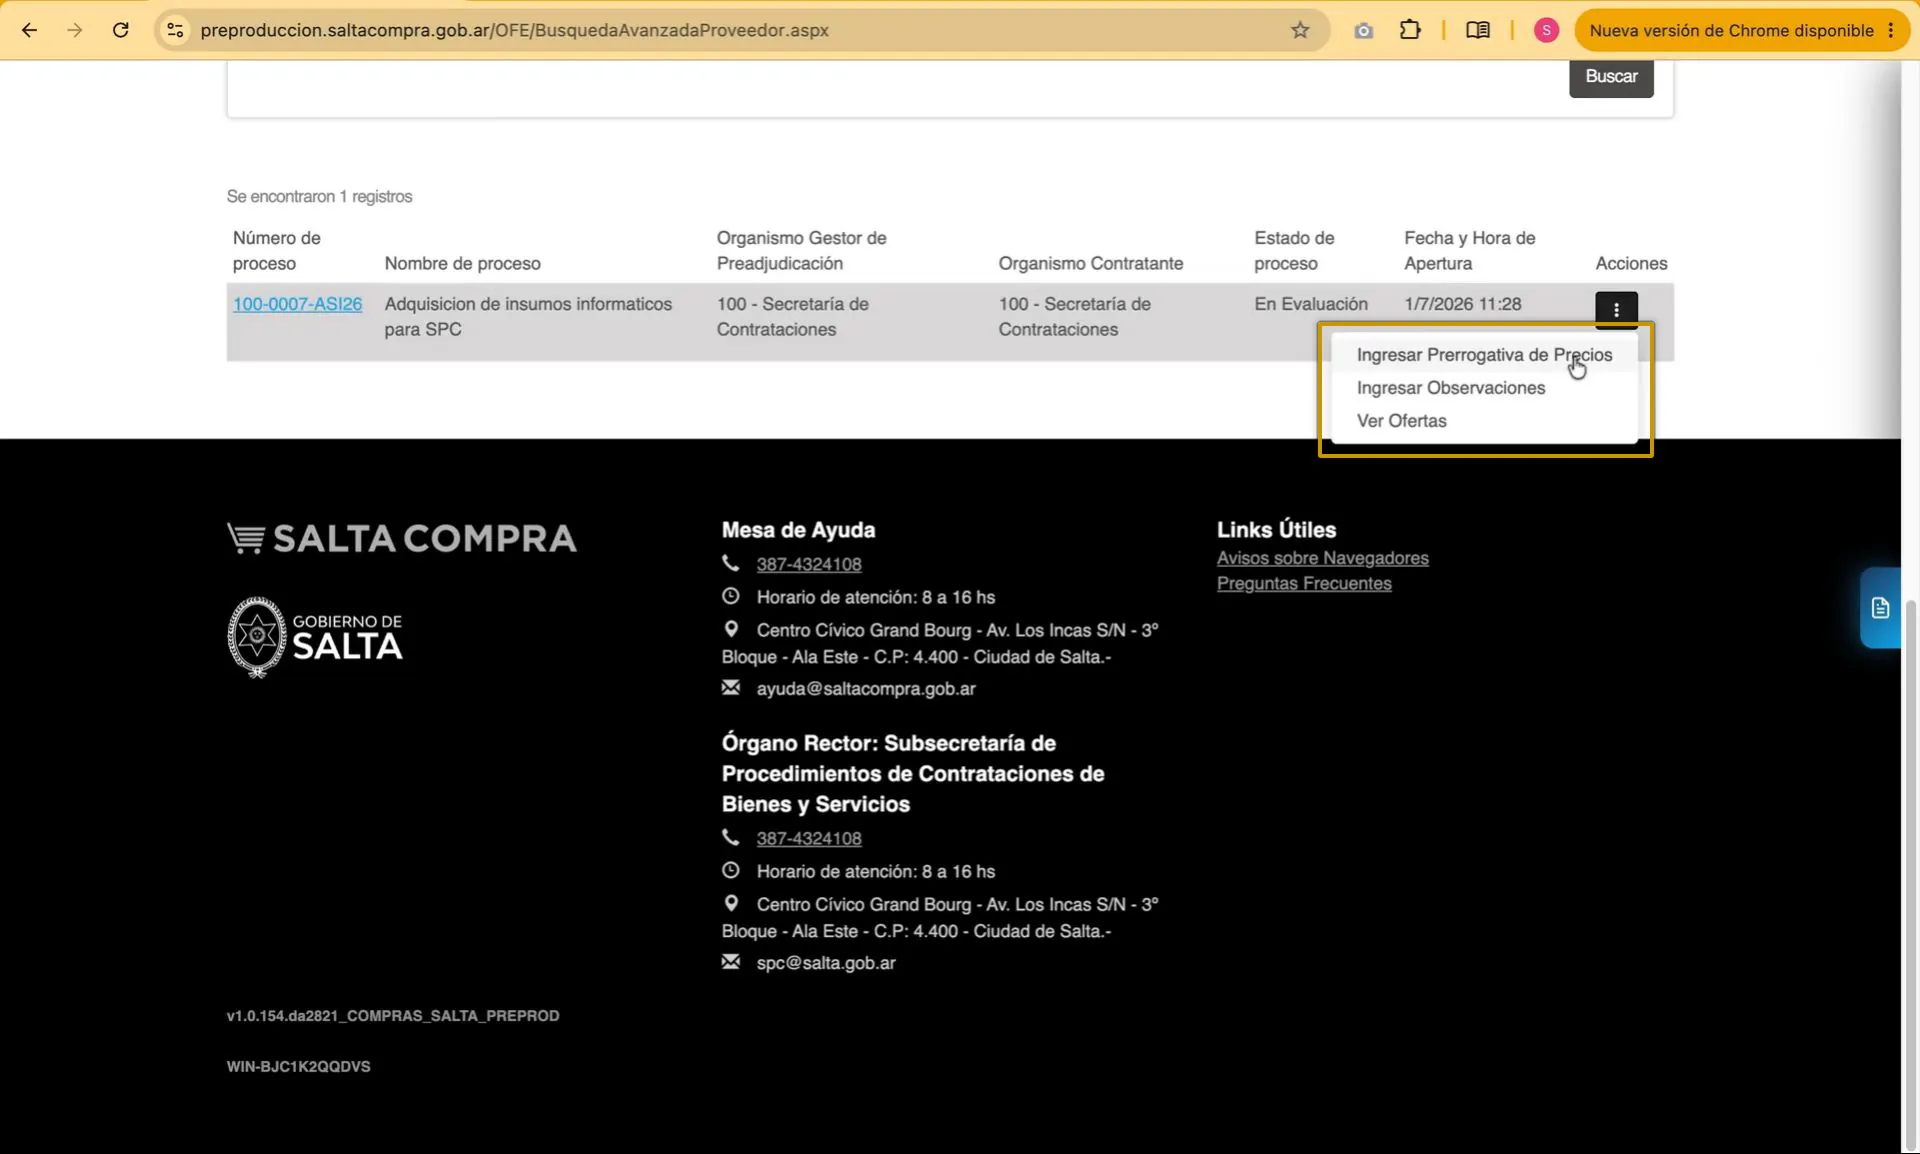Open process link 100-0007-ASI26
This screenshot has height=1154, width=1920.
click(297, 304)
